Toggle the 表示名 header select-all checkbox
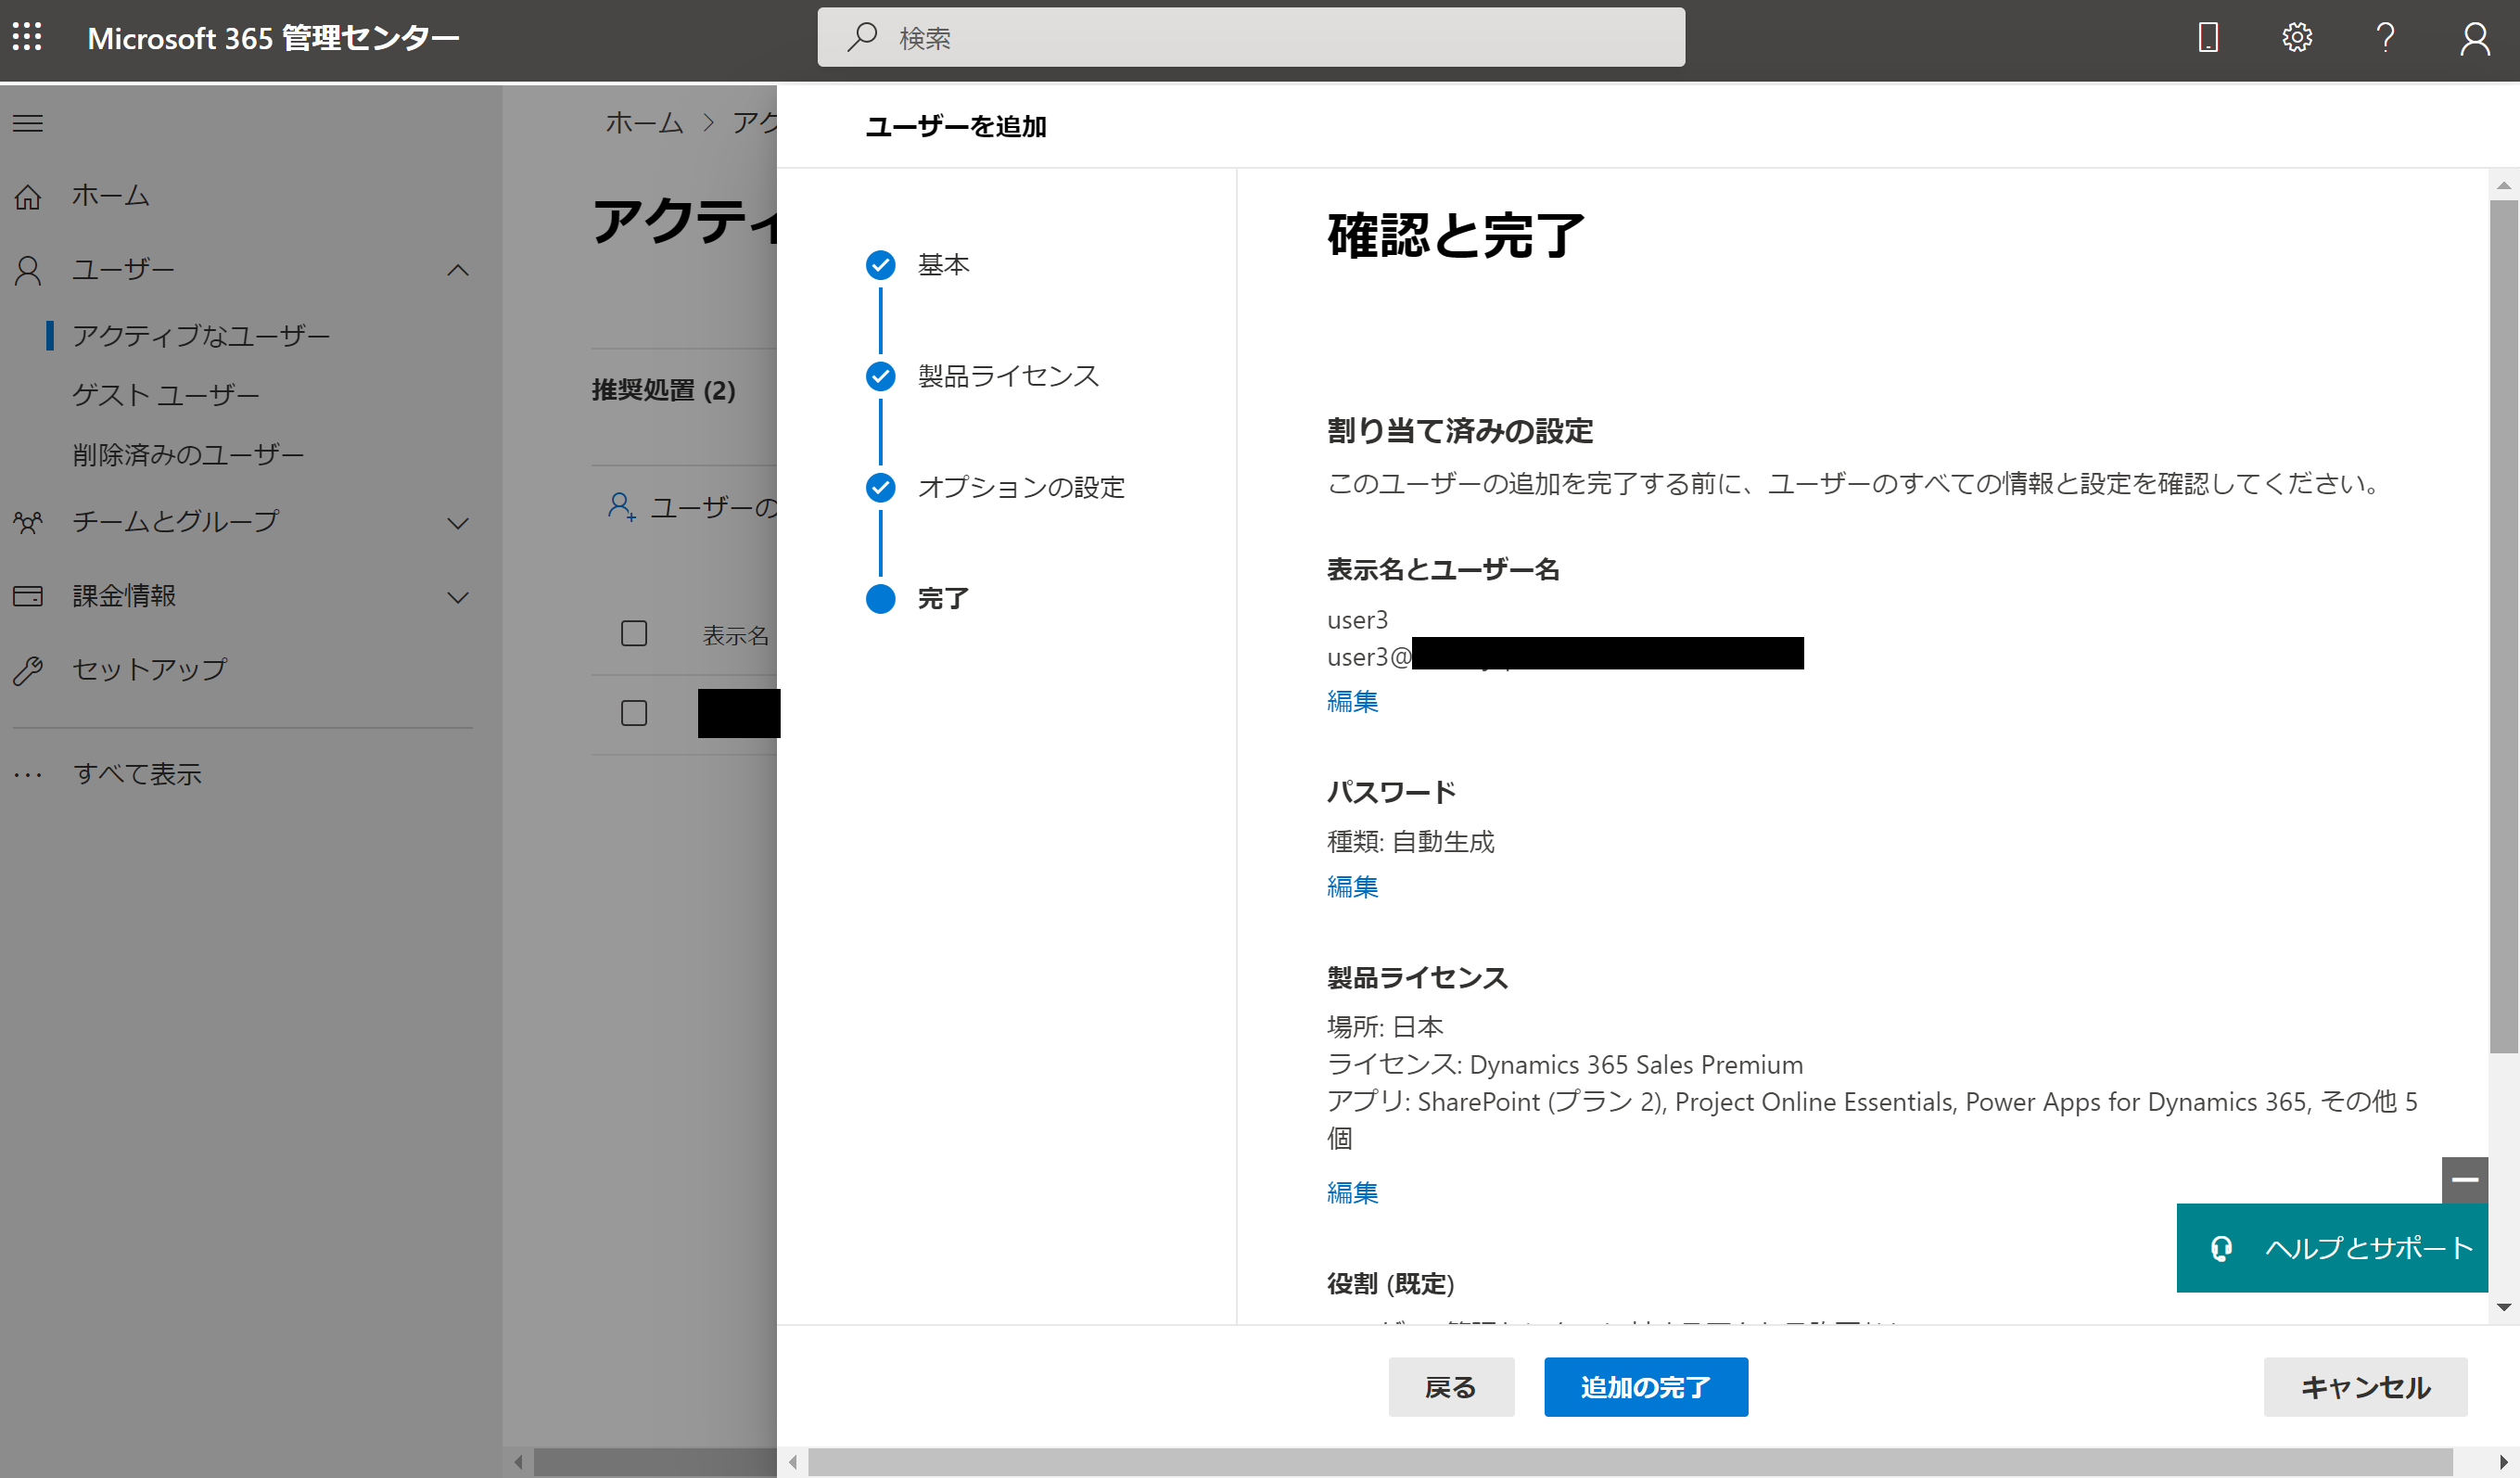Screen dimensions: 2520x1478 634,634
